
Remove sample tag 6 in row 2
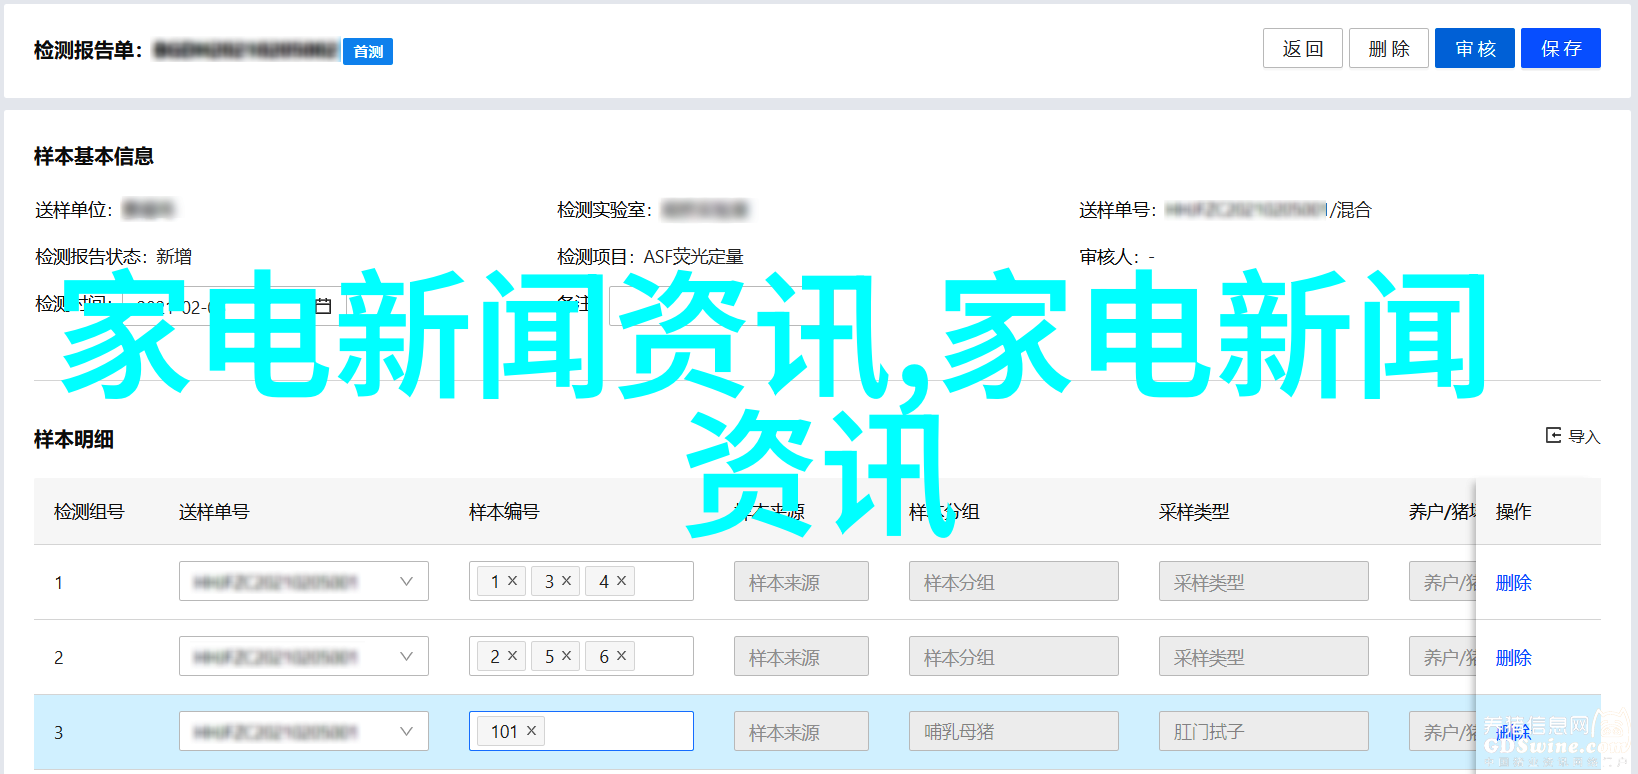621,656
